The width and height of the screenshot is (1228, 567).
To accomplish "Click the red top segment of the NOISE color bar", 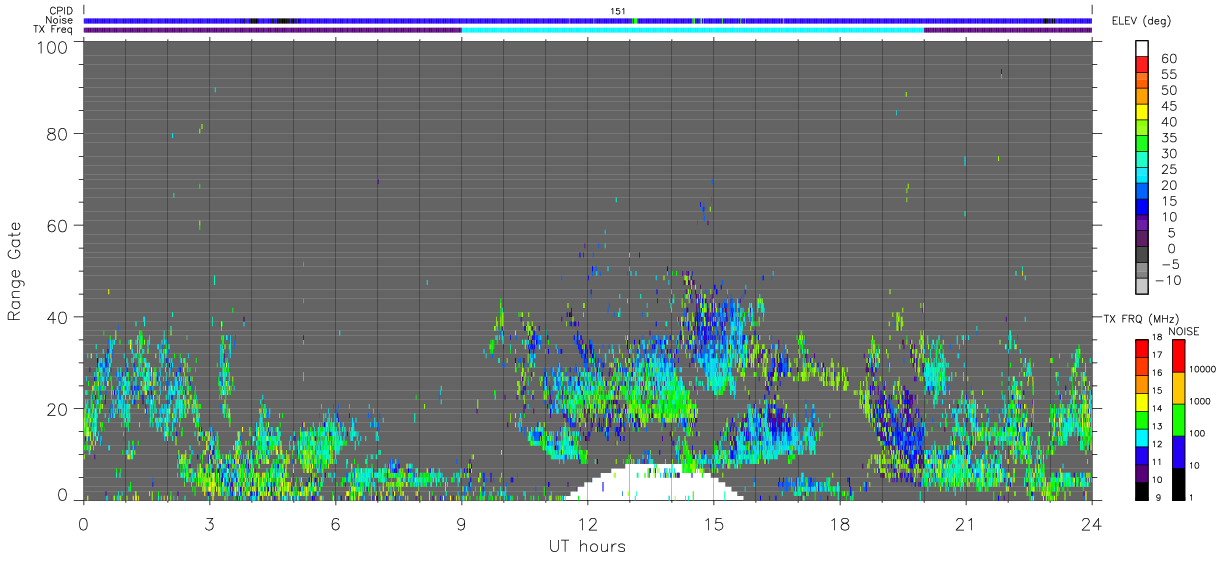I will pos(1178,356).
